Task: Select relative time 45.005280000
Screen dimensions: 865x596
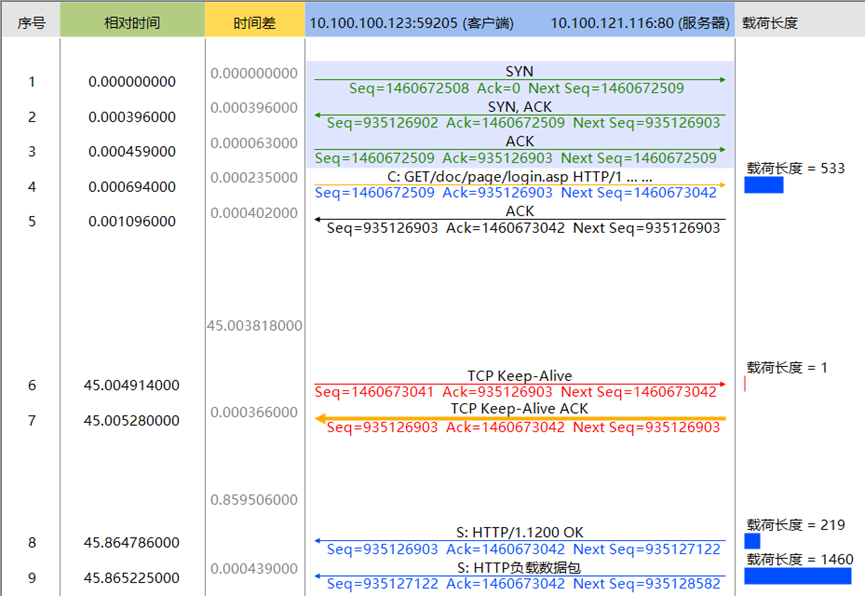Action: pyautogui.click(x=132, y=421)
